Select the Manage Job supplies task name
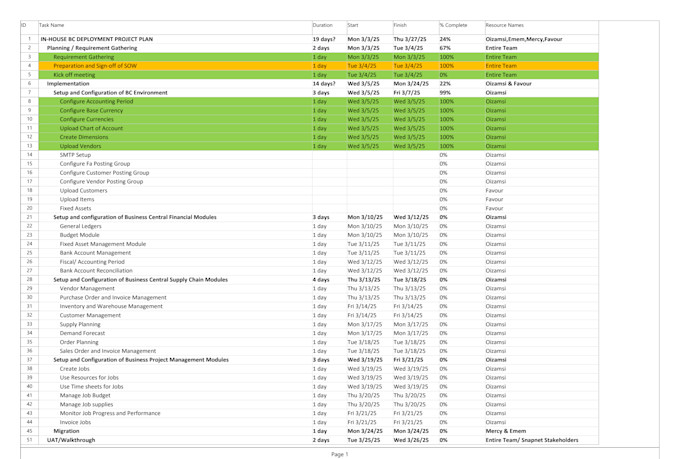Image resolution: width=680 pixels, height=459 pixels. (86, 404)
